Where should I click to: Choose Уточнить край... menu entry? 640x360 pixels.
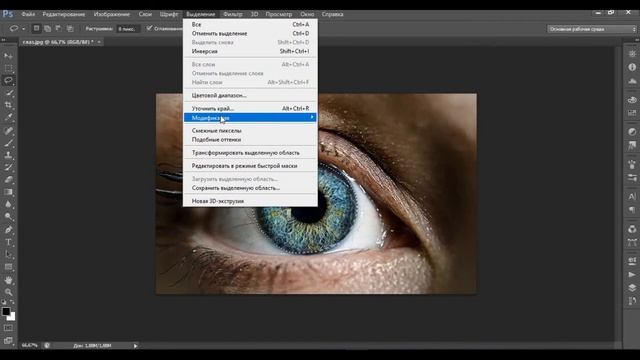point(250,109)
